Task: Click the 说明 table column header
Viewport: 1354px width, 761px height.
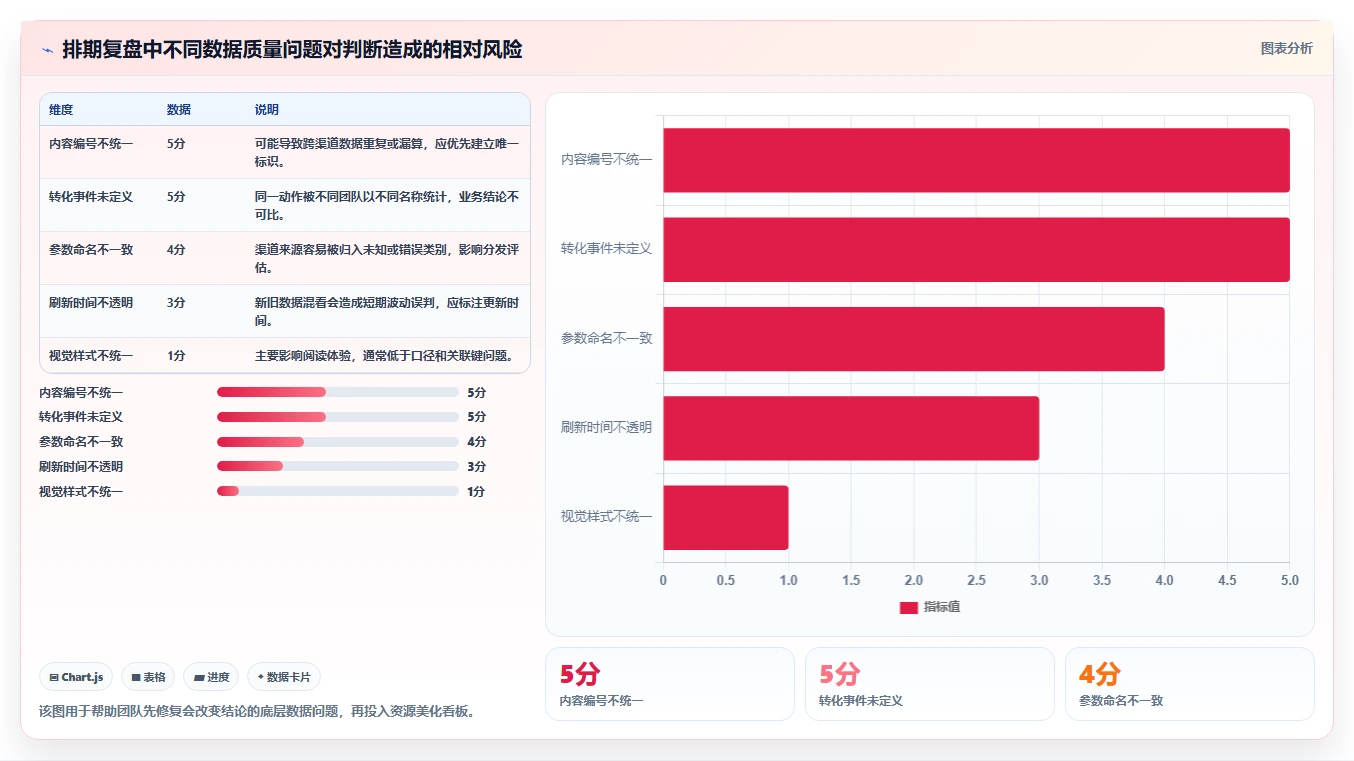Action: point(267,110)
